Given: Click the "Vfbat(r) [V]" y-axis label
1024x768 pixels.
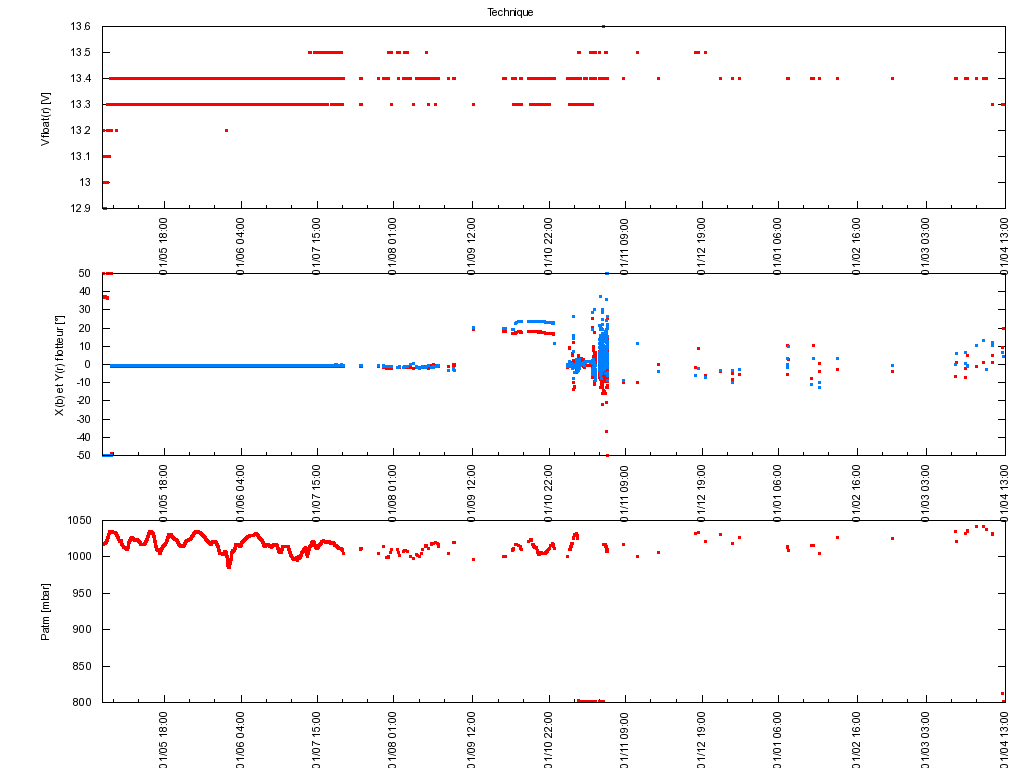Looking at the screenshot, I should pyautogui.click(x=45, y=118).
